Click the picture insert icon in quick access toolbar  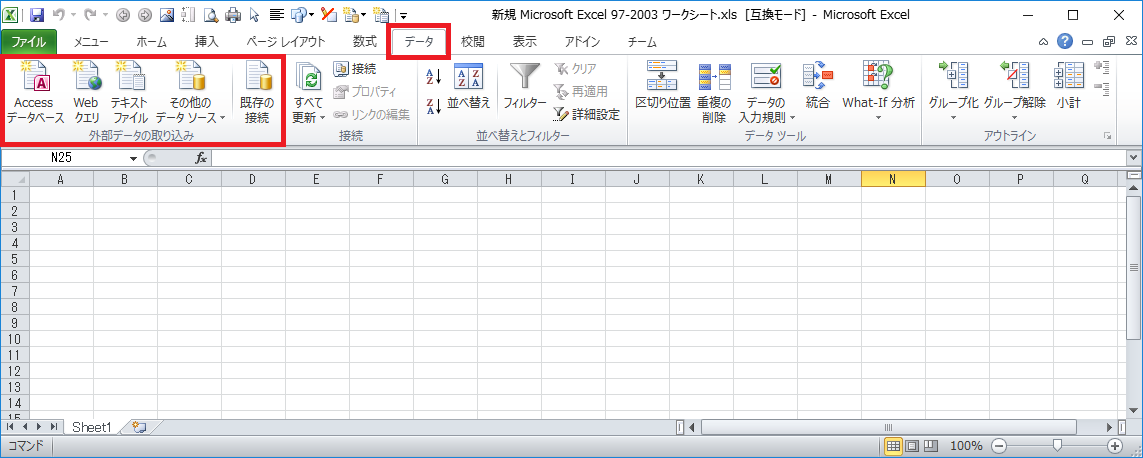click(166, 14)
